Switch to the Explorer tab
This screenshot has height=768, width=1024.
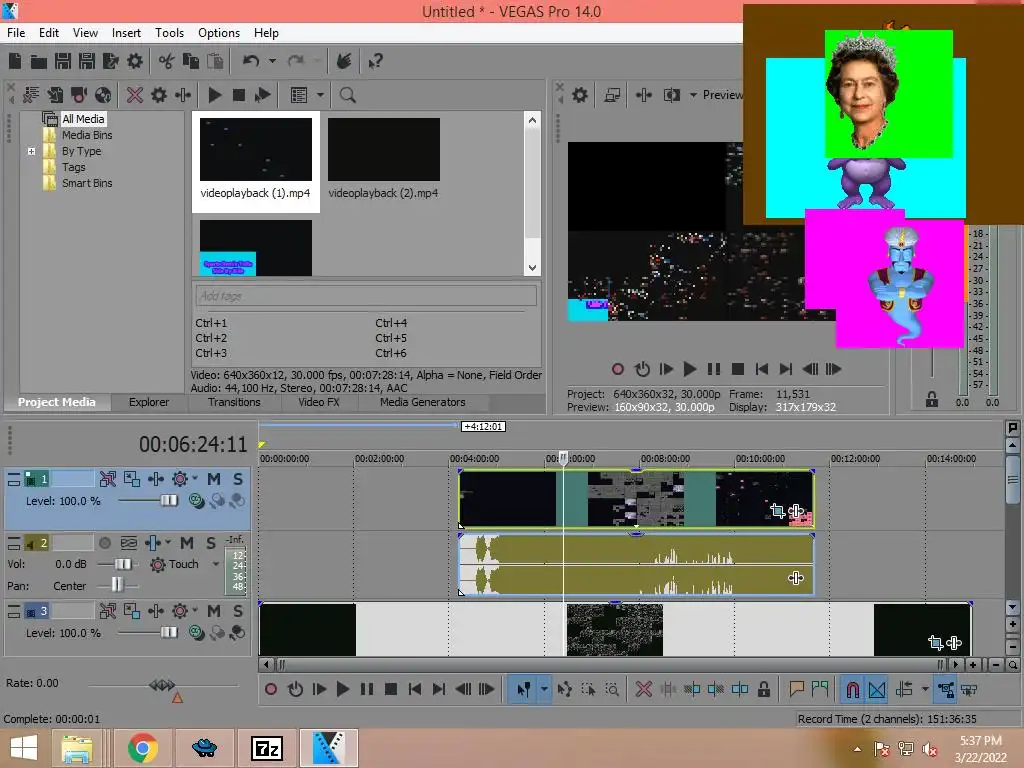(148, 402)
